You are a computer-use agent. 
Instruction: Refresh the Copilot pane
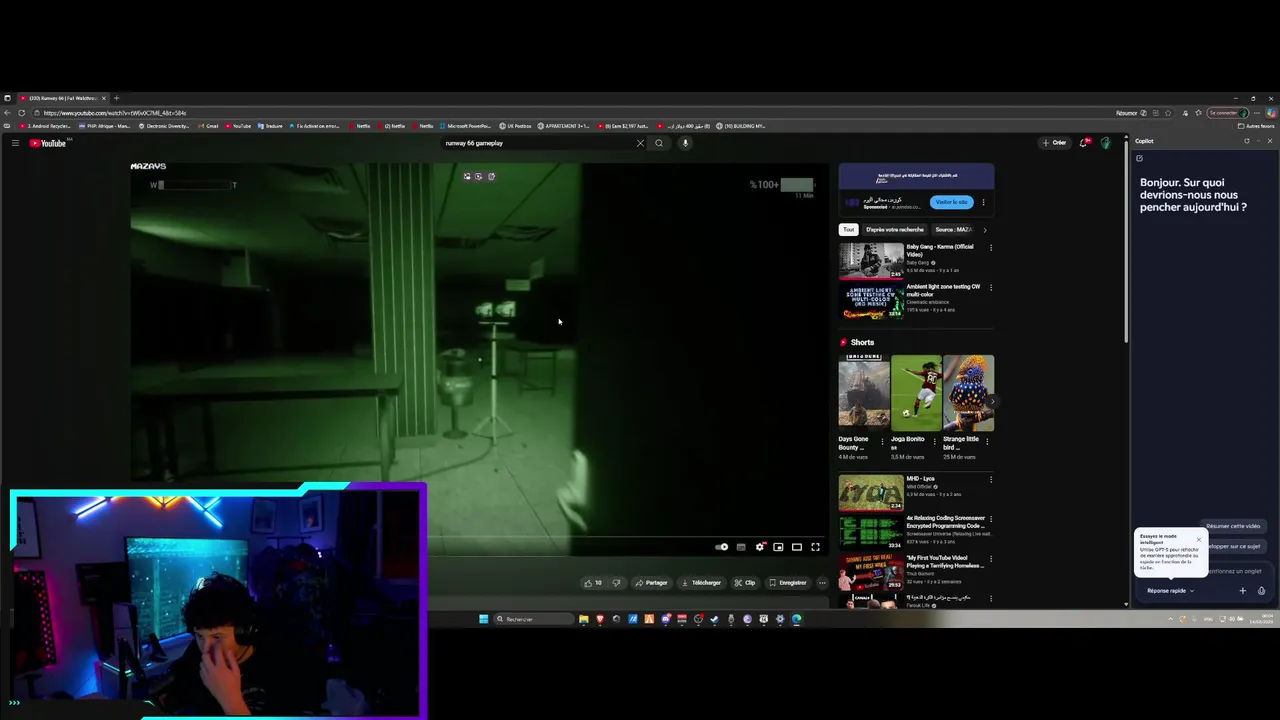point(1247,141)
